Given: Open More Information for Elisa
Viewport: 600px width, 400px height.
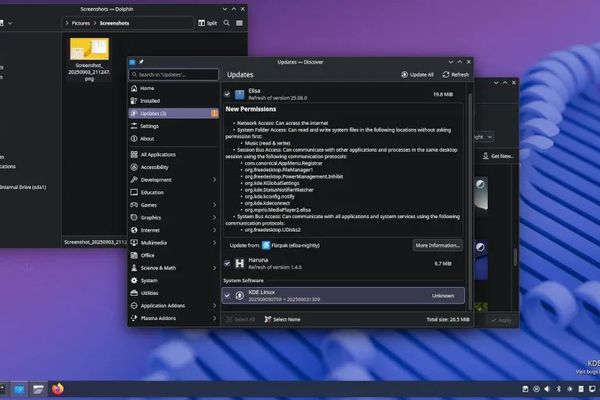Looking at the screenshot, I should (x=438, y=245).
